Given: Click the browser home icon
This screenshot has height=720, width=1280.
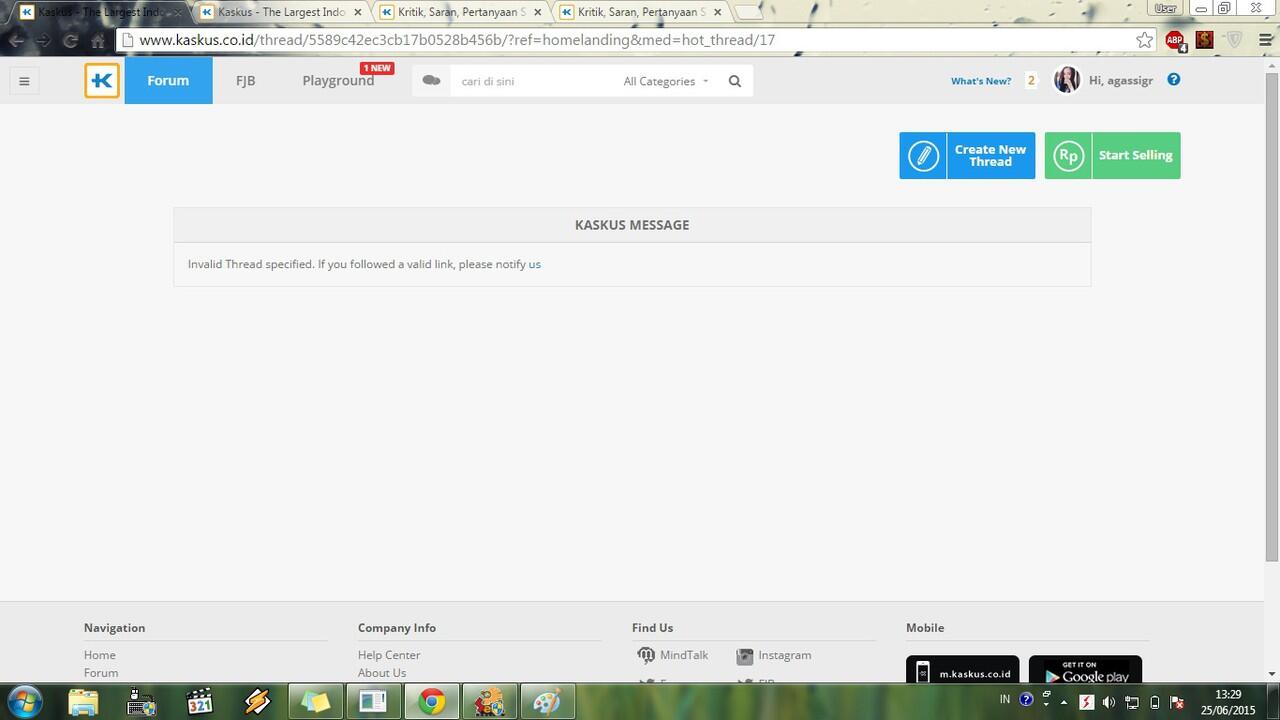Looking at the screenshot, I should point(98,41).
